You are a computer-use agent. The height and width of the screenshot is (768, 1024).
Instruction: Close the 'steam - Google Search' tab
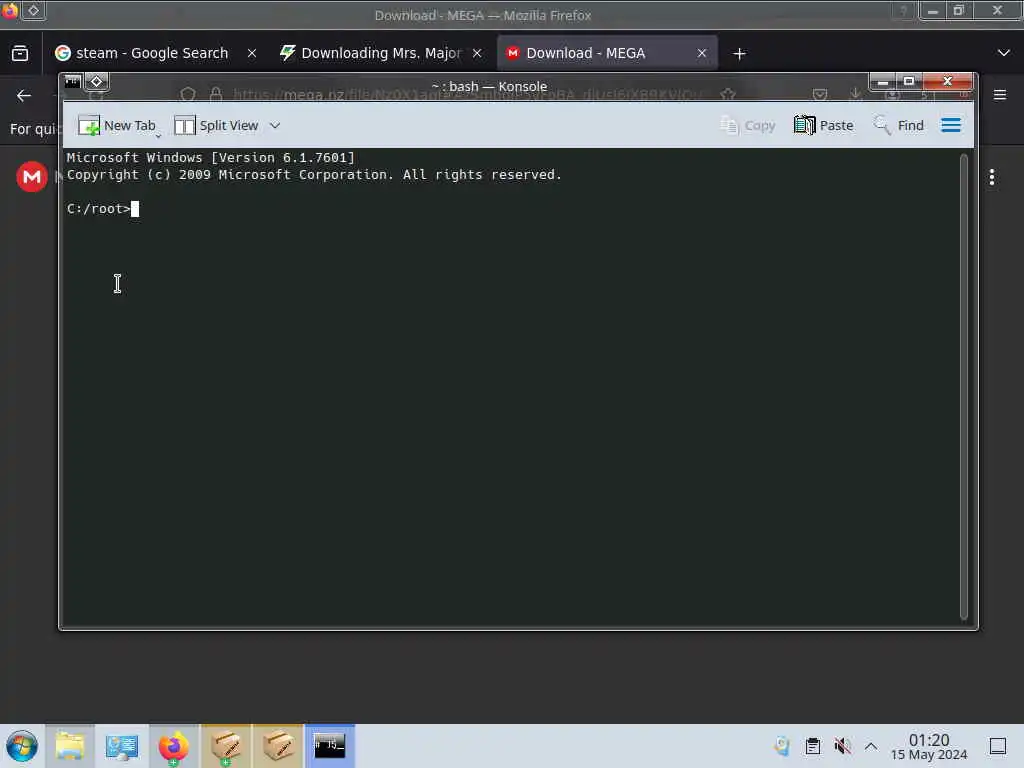coord(251,53)
